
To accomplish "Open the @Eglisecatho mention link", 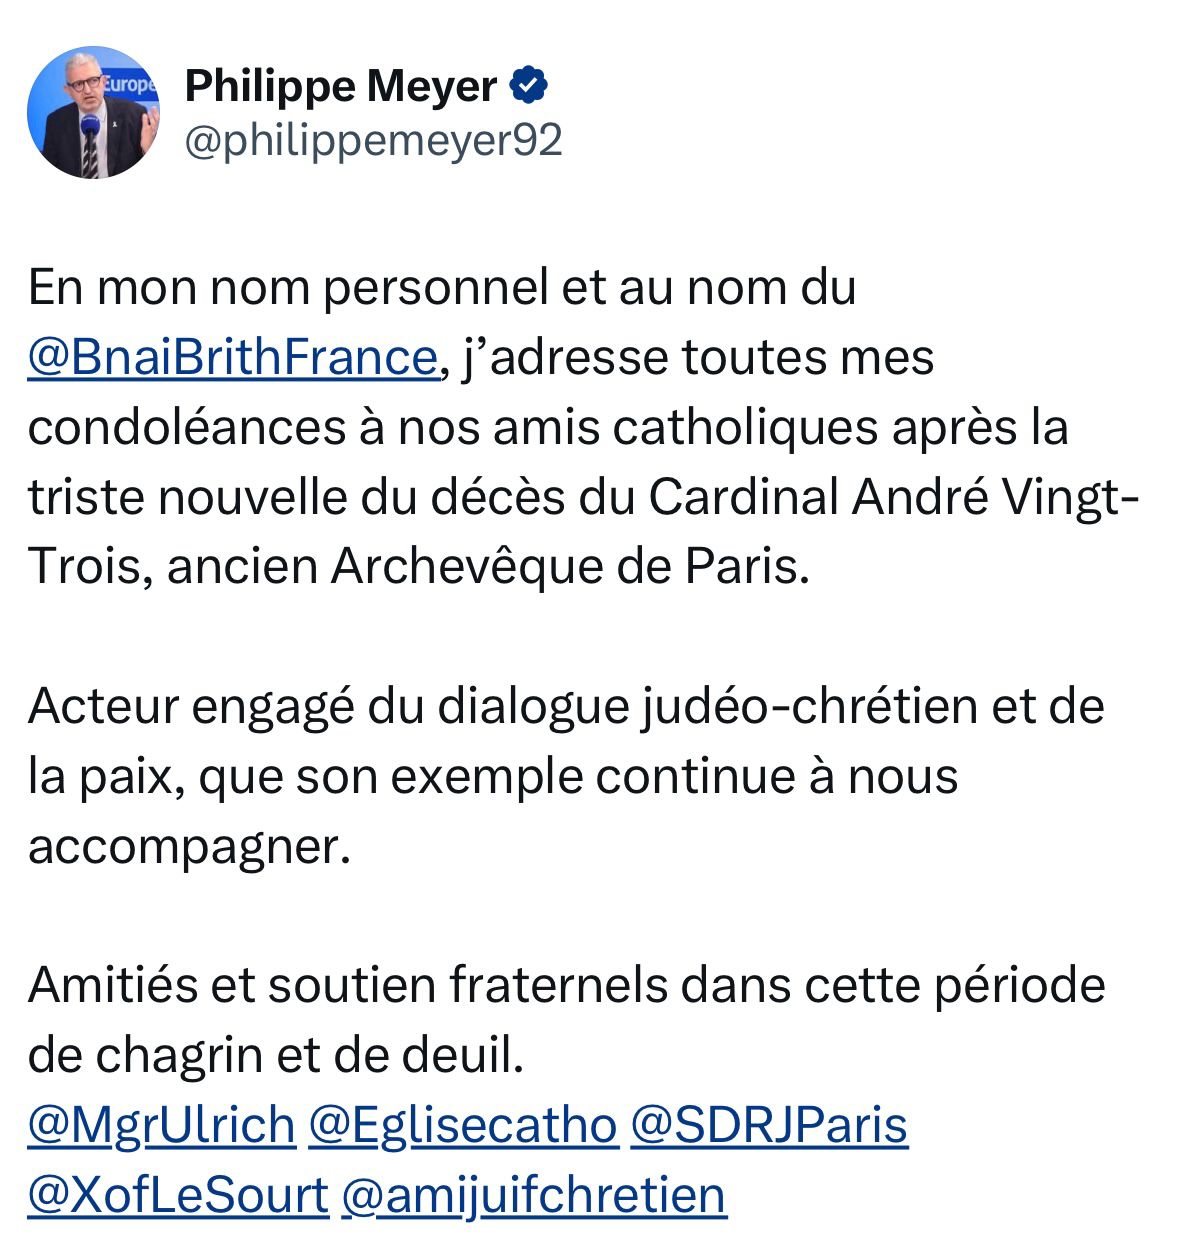I will click(x=463, y=1125).
